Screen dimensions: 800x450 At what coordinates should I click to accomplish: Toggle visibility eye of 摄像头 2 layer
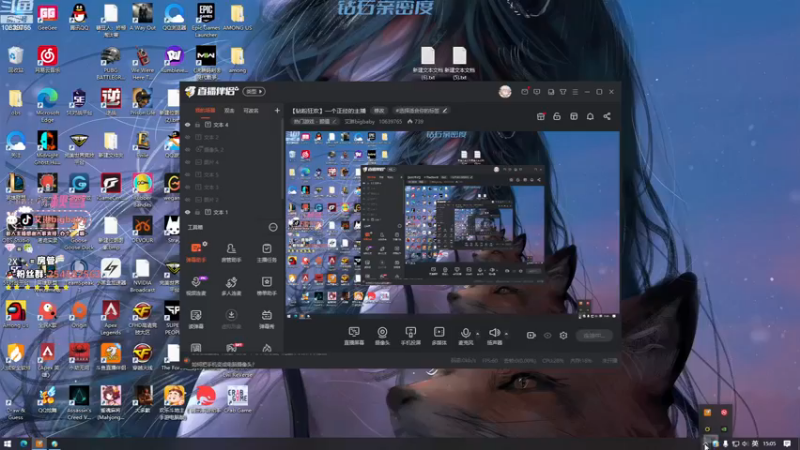pos(188,149)
